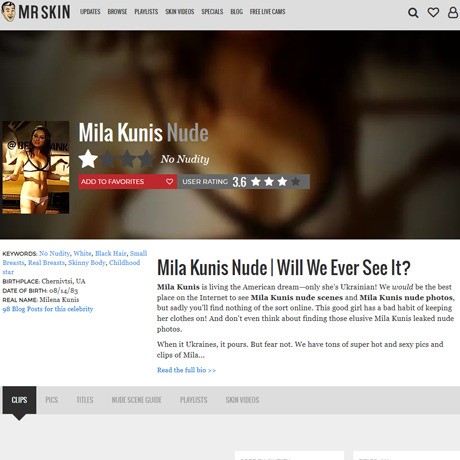Select the first white rating star
The height and width of the screenshot is (460, 460).
pyautogui.click(x=88, y=159)
